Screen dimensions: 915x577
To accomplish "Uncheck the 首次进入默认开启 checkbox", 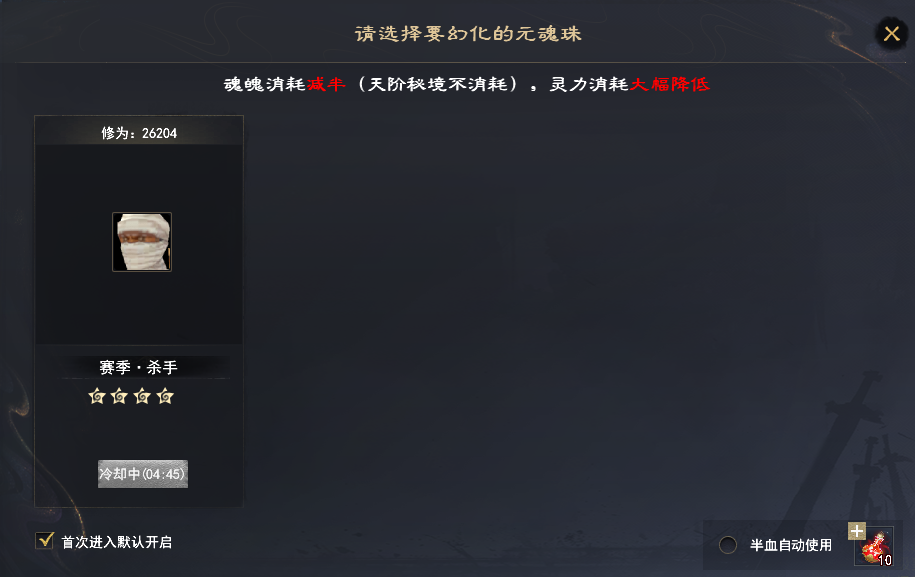I will pos(45,541).
